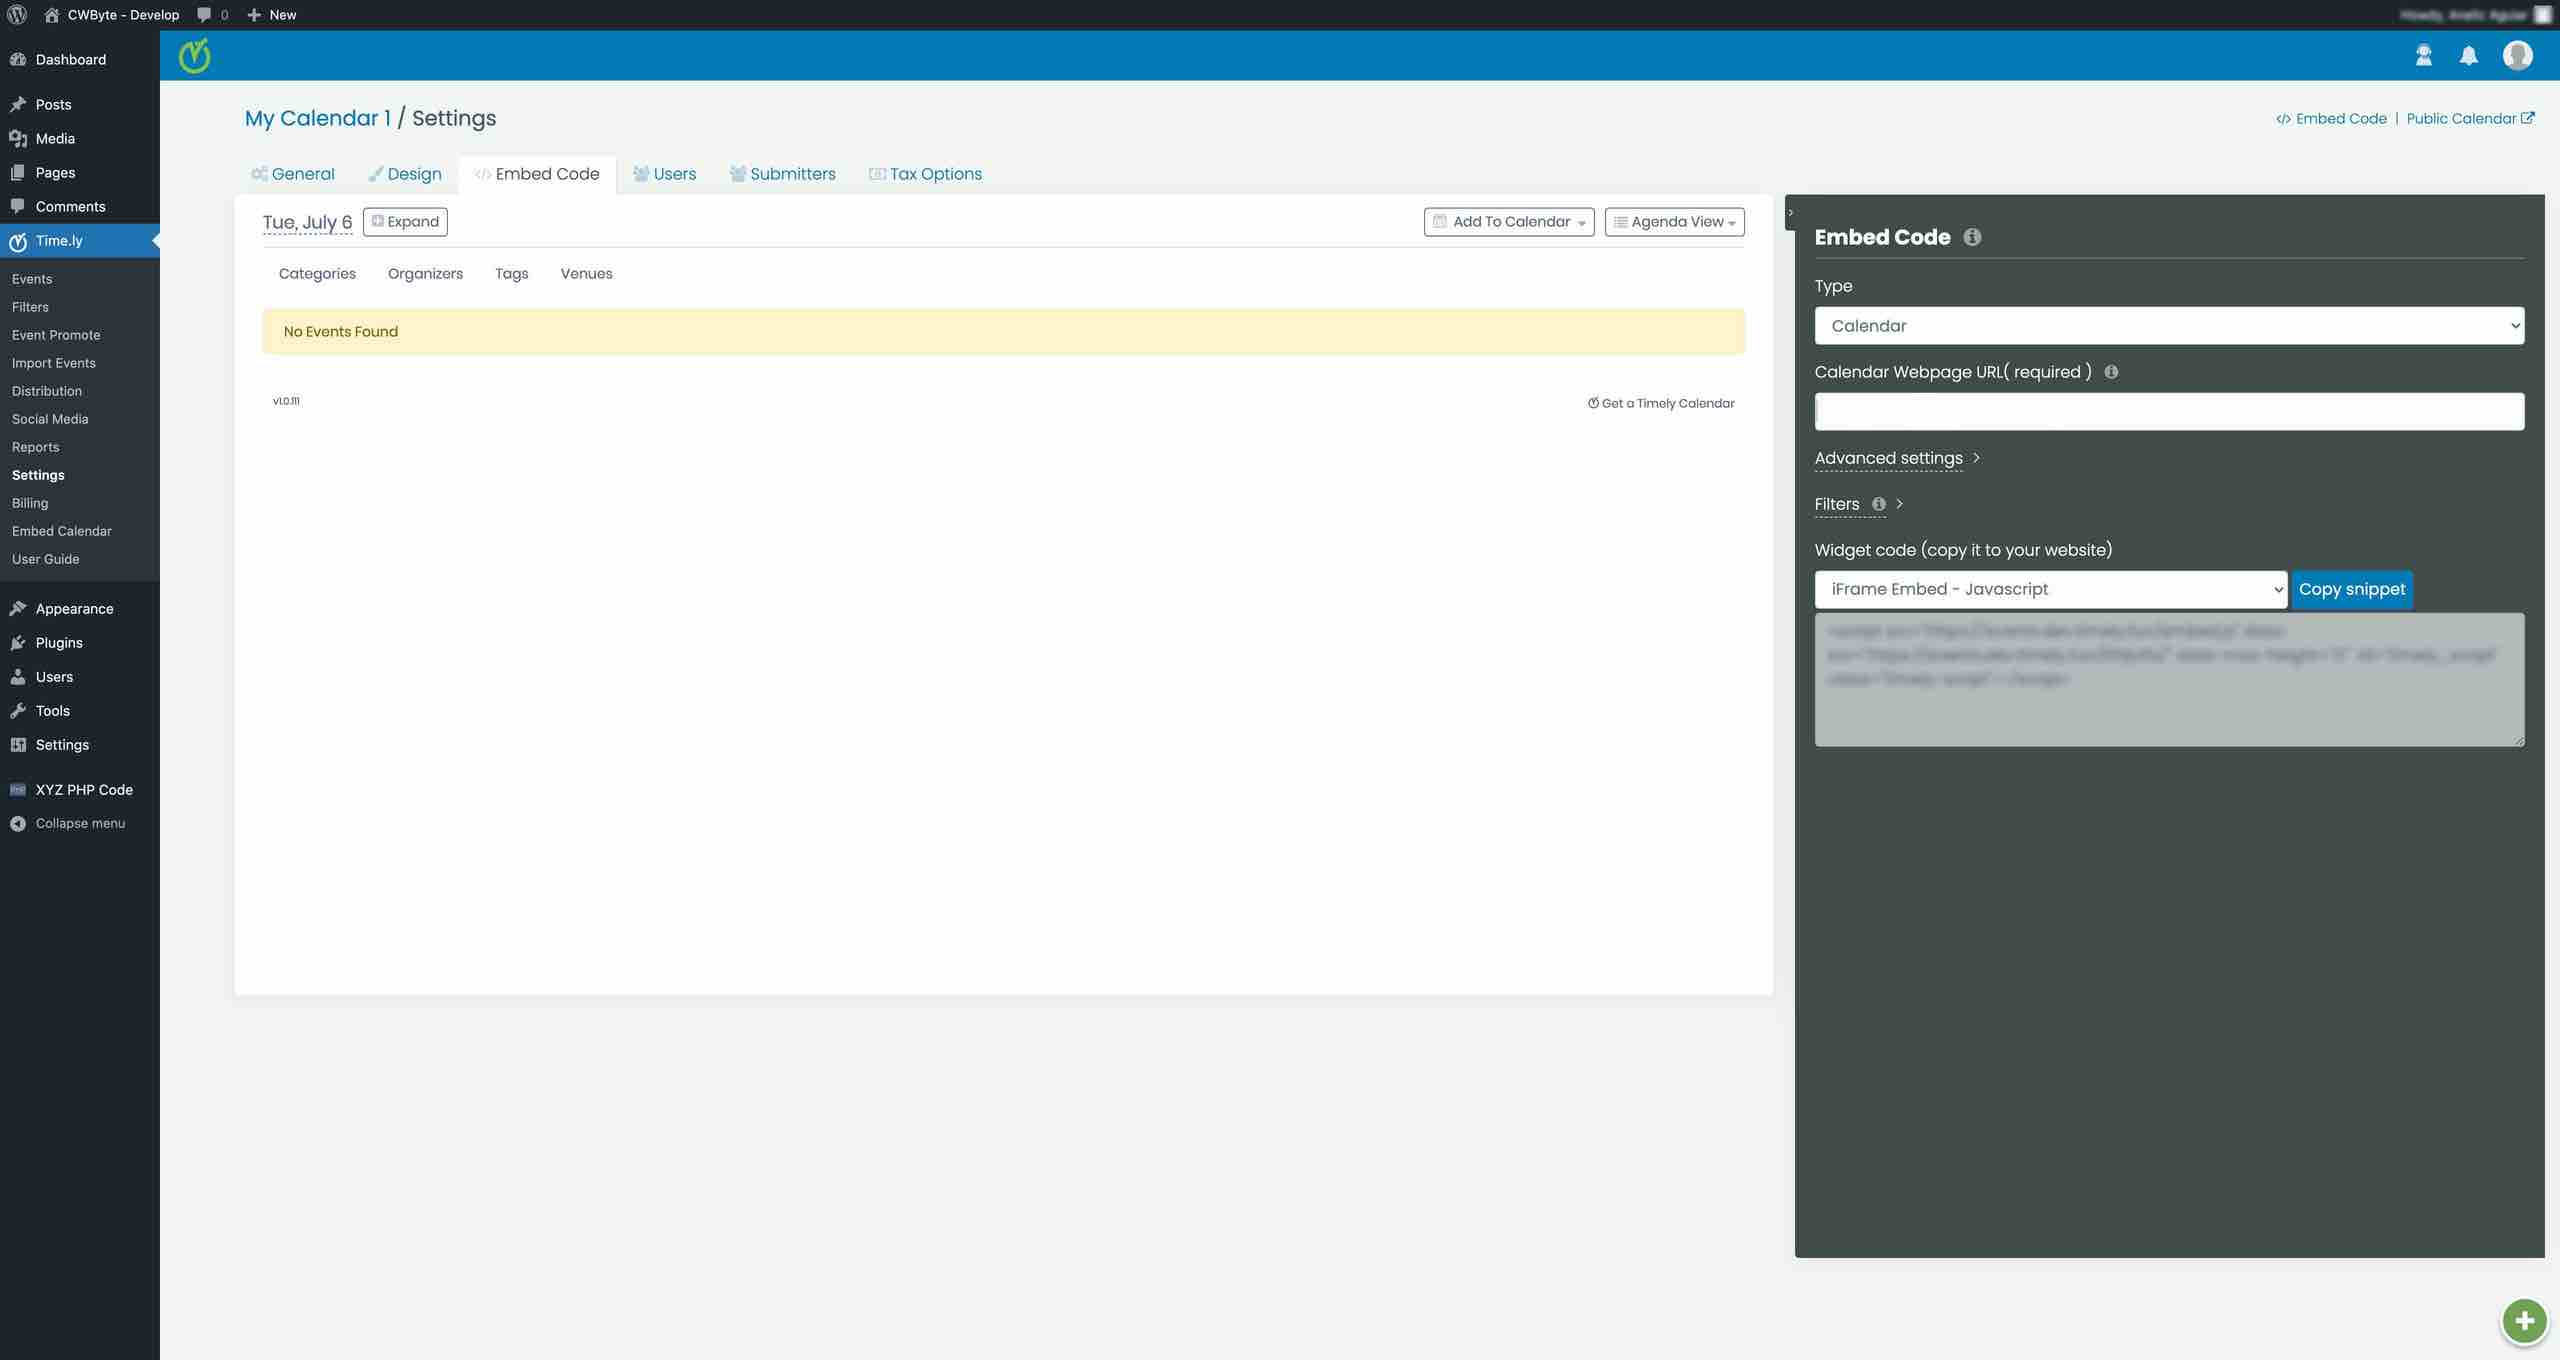The width and height of the screenshot is (2560, 1360).
Task: Open Reports submenu
Action: pos(35,447)
